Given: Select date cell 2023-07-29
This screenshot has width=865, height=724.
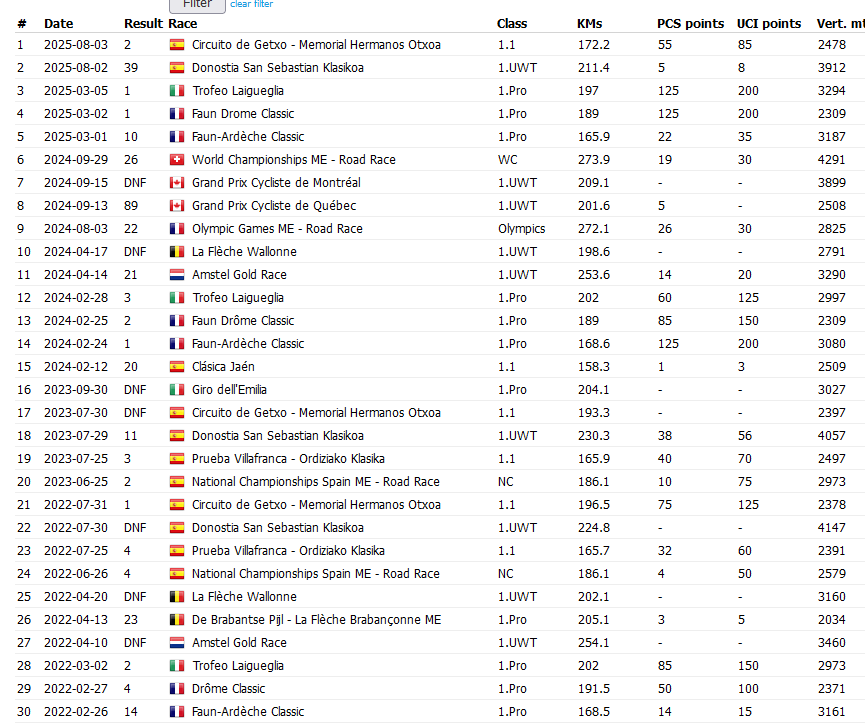Looking at the screenshot, I should tap(76, 435).
